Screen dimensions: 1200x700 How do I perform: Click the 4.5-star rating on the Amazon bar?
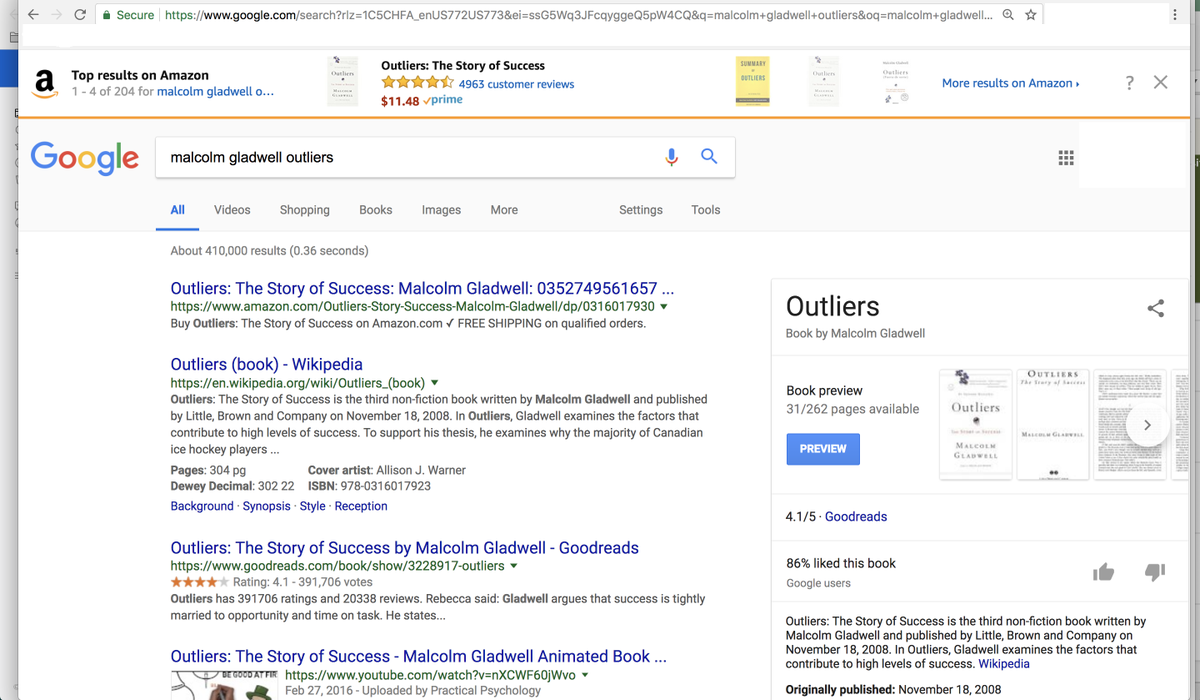[x=418, y=84]
